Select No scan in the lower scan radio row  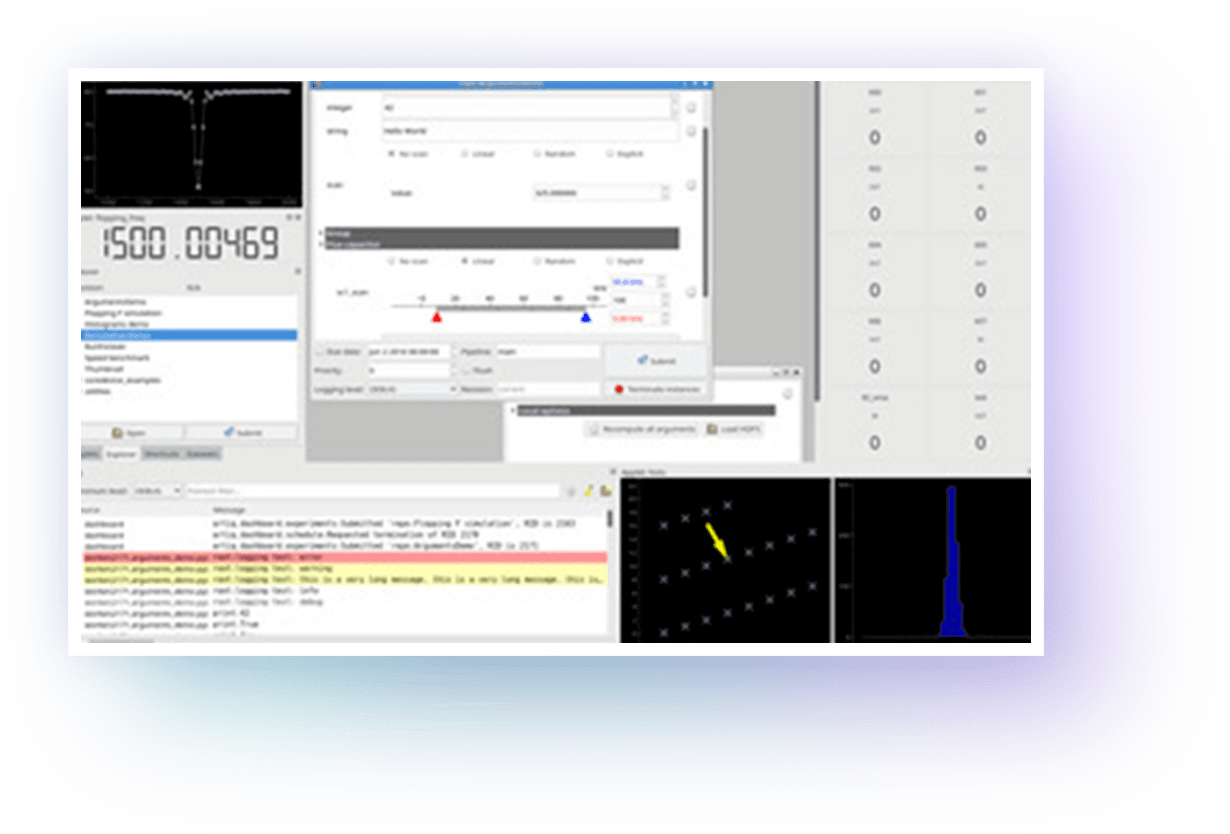[408, 261]
